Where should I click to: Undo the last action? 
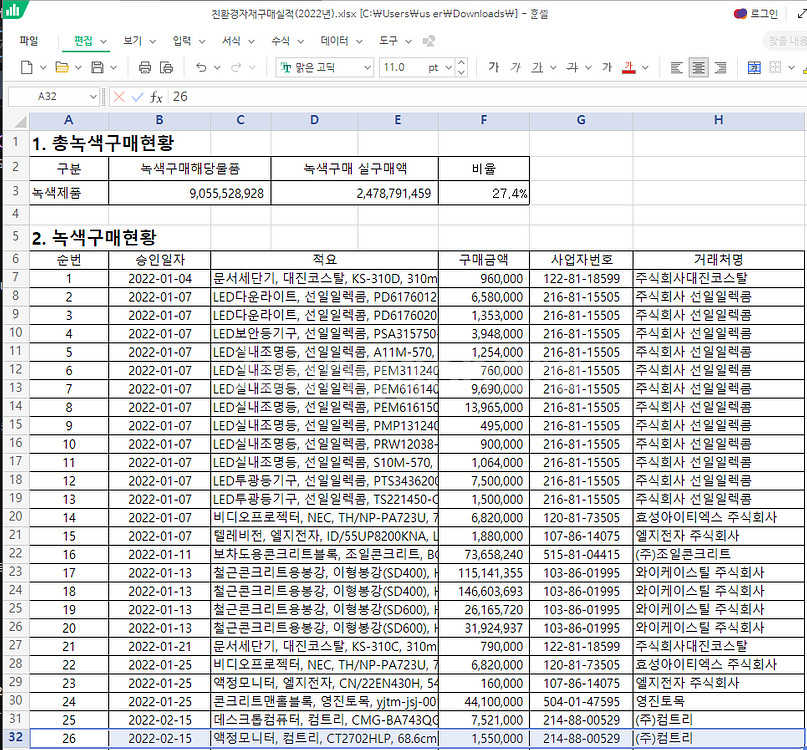click(201, 67)
